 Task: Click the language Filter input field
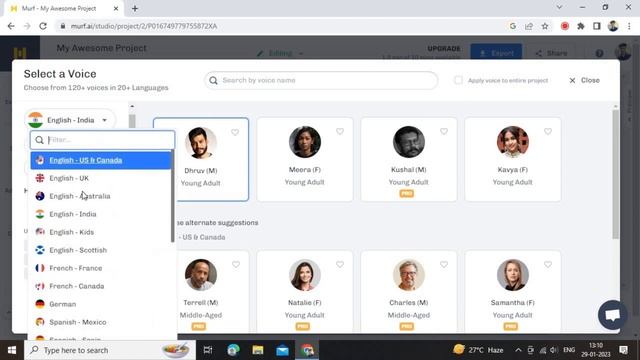pos(102,140)
